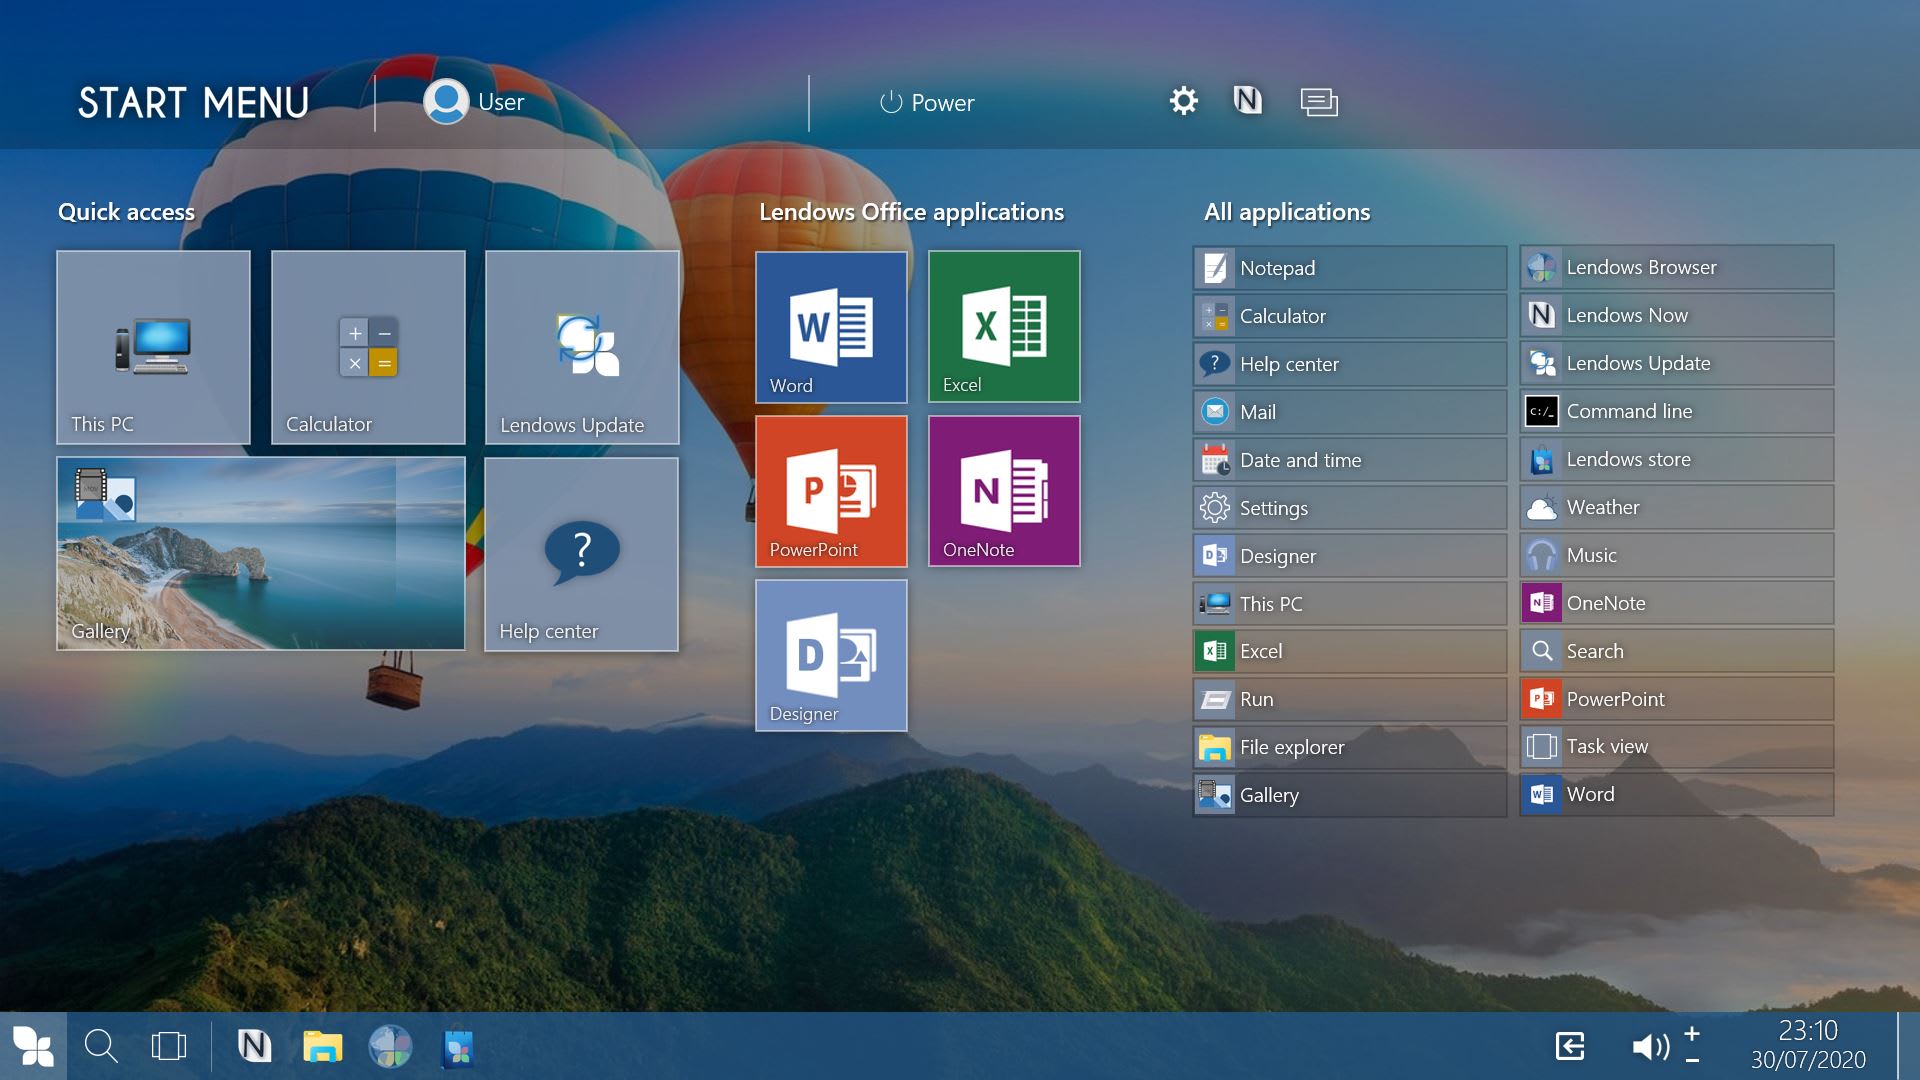1920x1080 pixels.
Task: Open the Word tile in Office applications
Action: 831,327
